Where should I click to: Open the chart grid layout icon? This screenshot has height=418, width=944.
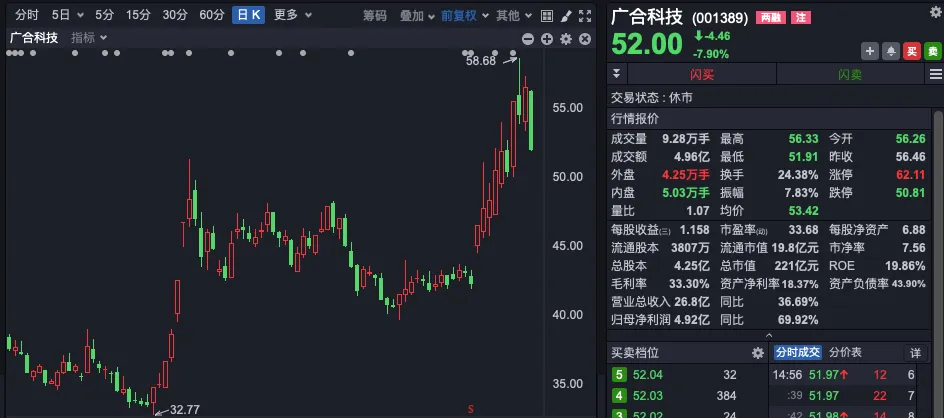(x=547, y=16)
